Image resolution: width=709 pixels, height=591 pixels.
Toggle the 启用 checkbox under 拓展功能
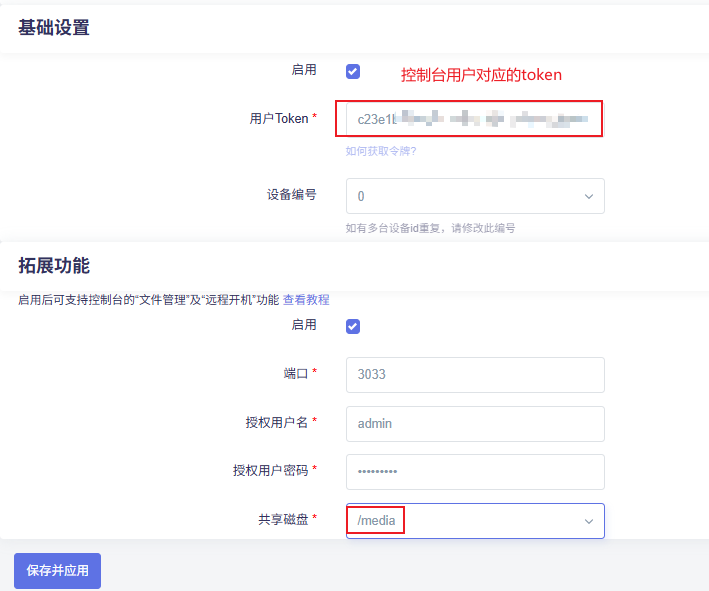click(x=353, y=326)
